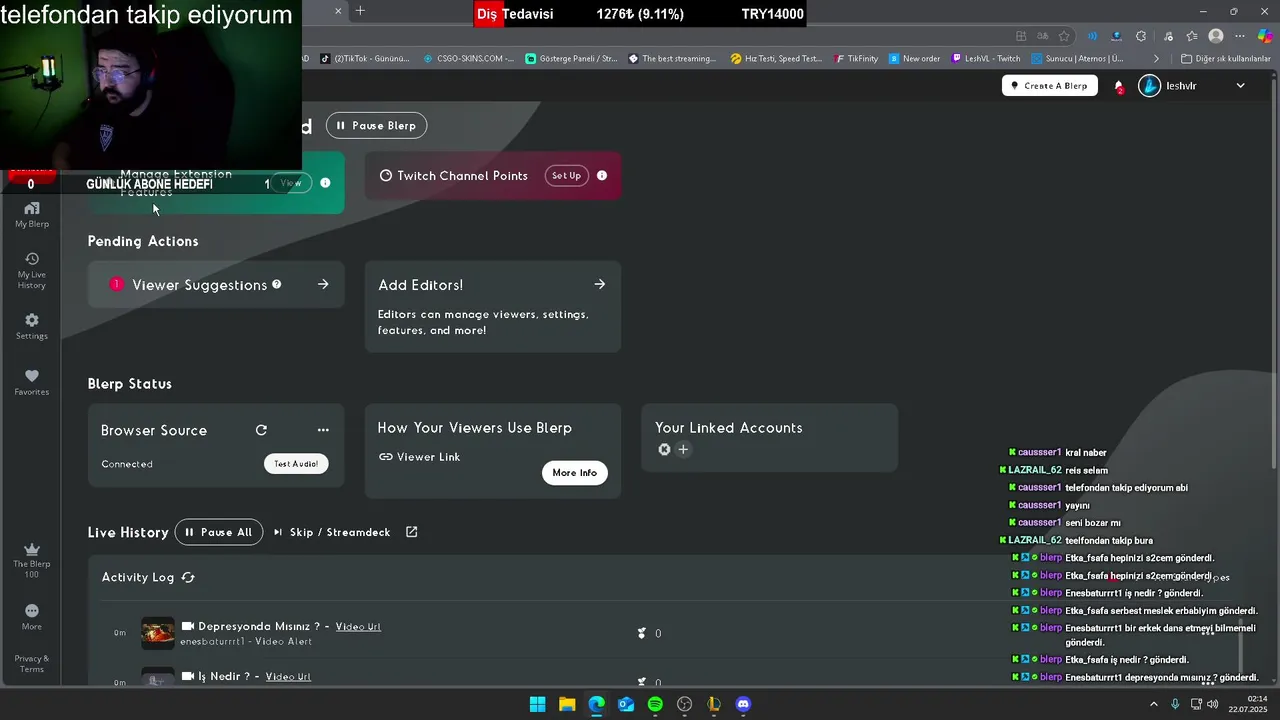The width and height of the screenshot is (1280, 720).
Task: Open The best streaming bookmark
Action: (x=673, y=59)
